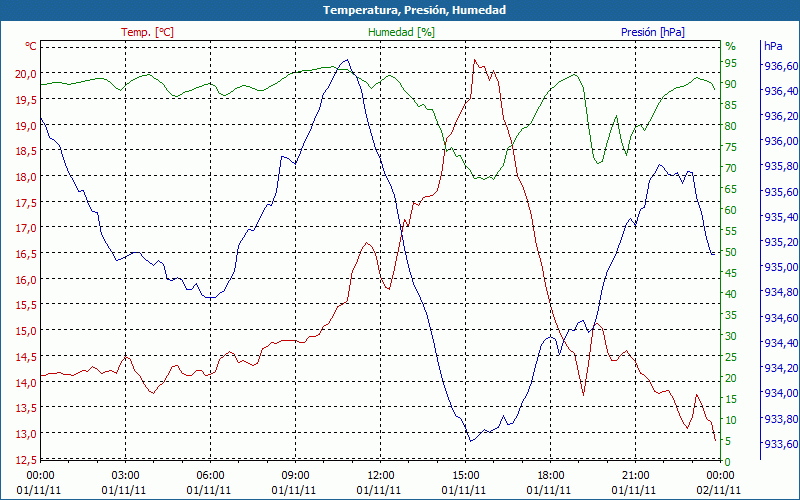Click the '15:00' time axis label
The width and height of the screenshot is (800, 500).
pyautogui.click(x=465, y=476)
